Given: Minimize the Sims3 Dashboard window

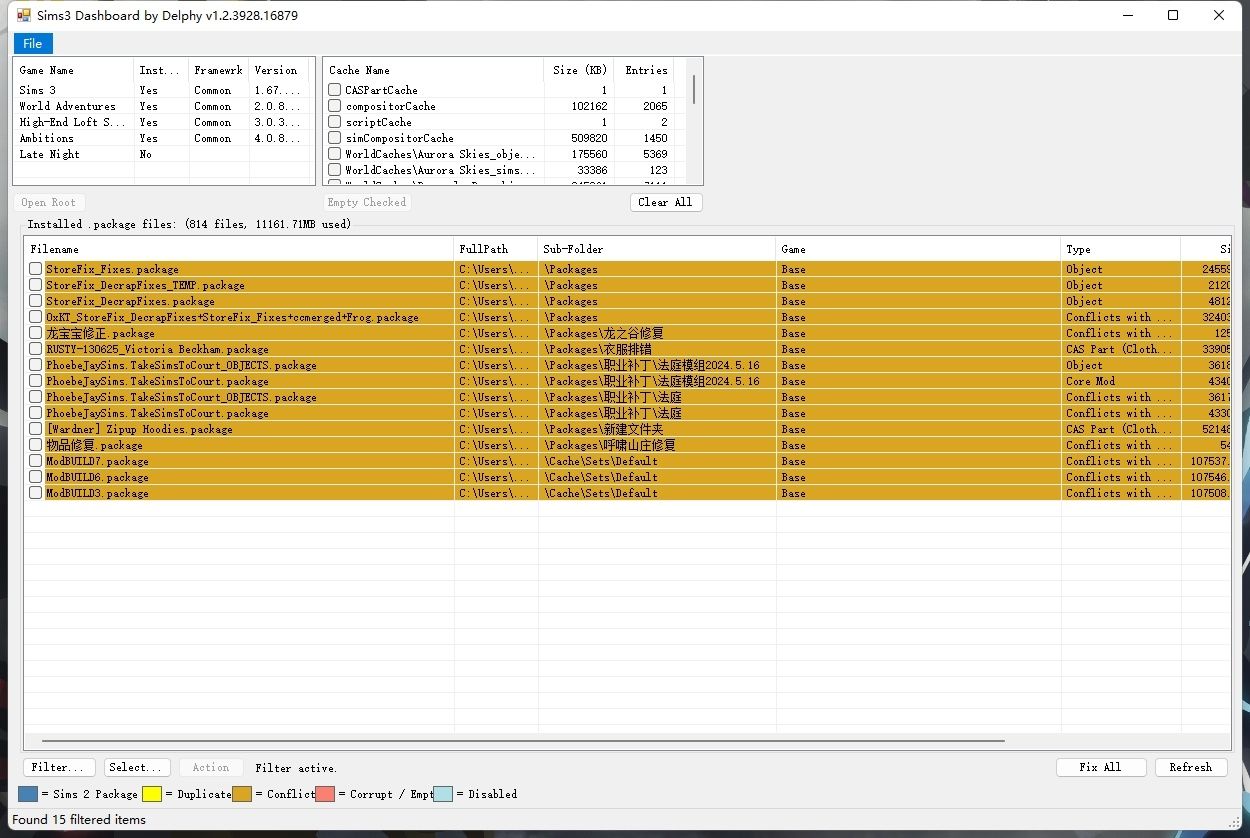Looking at the screenshot, I should pos(1127,15).
